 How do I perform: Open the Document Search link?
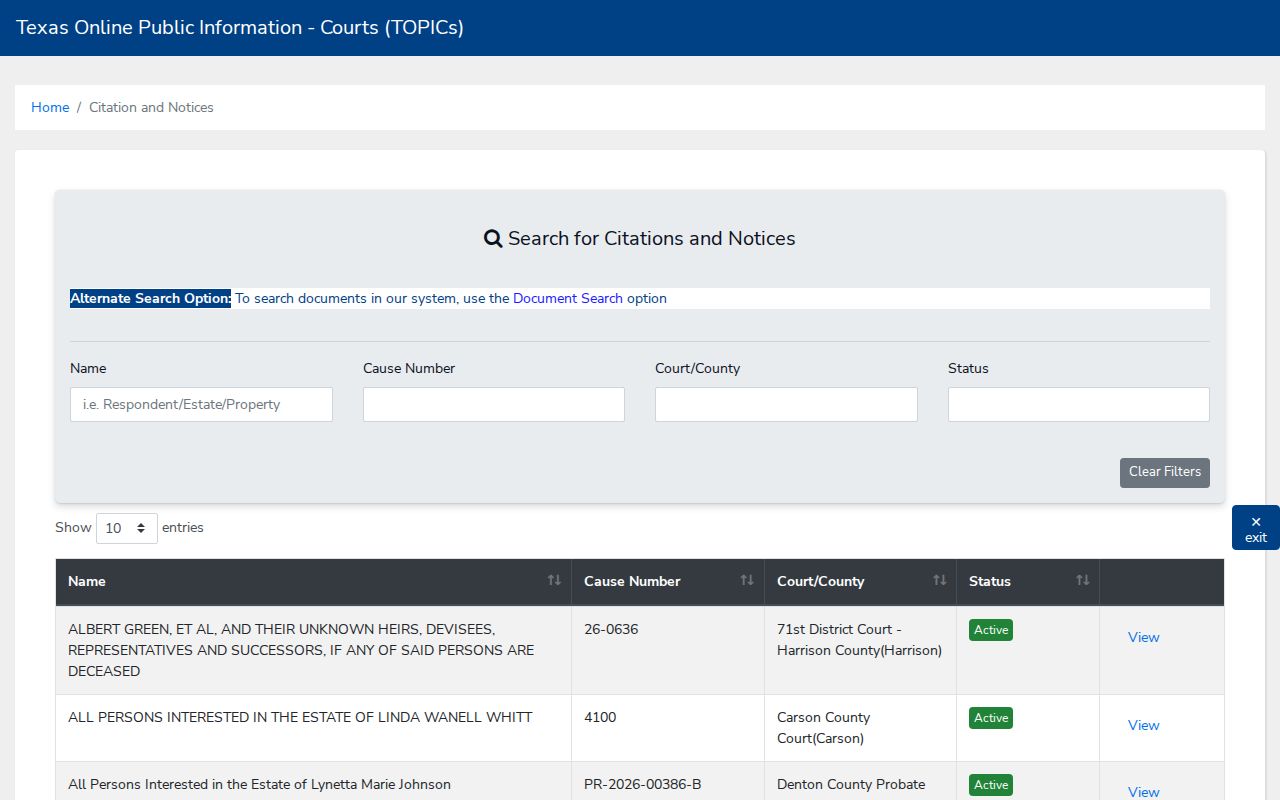(x=568, y=298)
